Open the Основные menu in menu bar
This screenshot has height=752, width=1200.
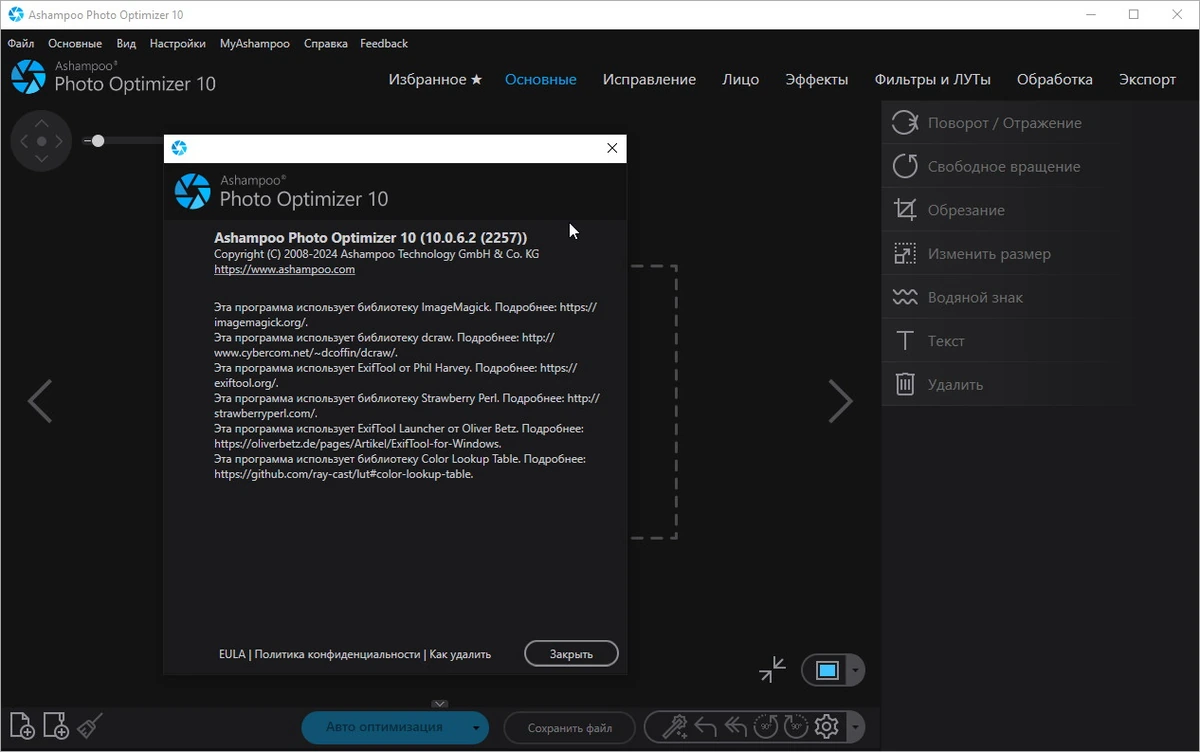coord(75,44)
